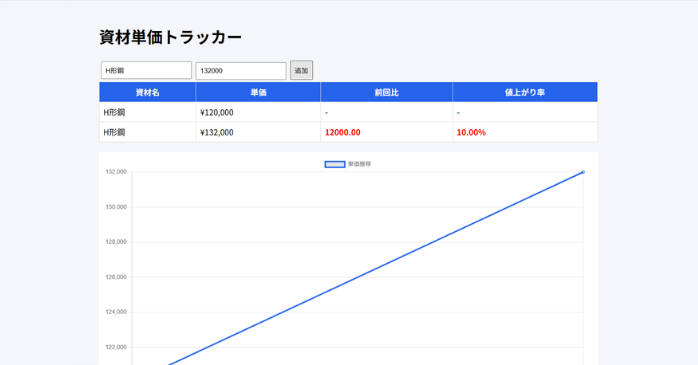Click the 130,000 y-axis label
Screen dimensions: 698x365
[116, 207]
